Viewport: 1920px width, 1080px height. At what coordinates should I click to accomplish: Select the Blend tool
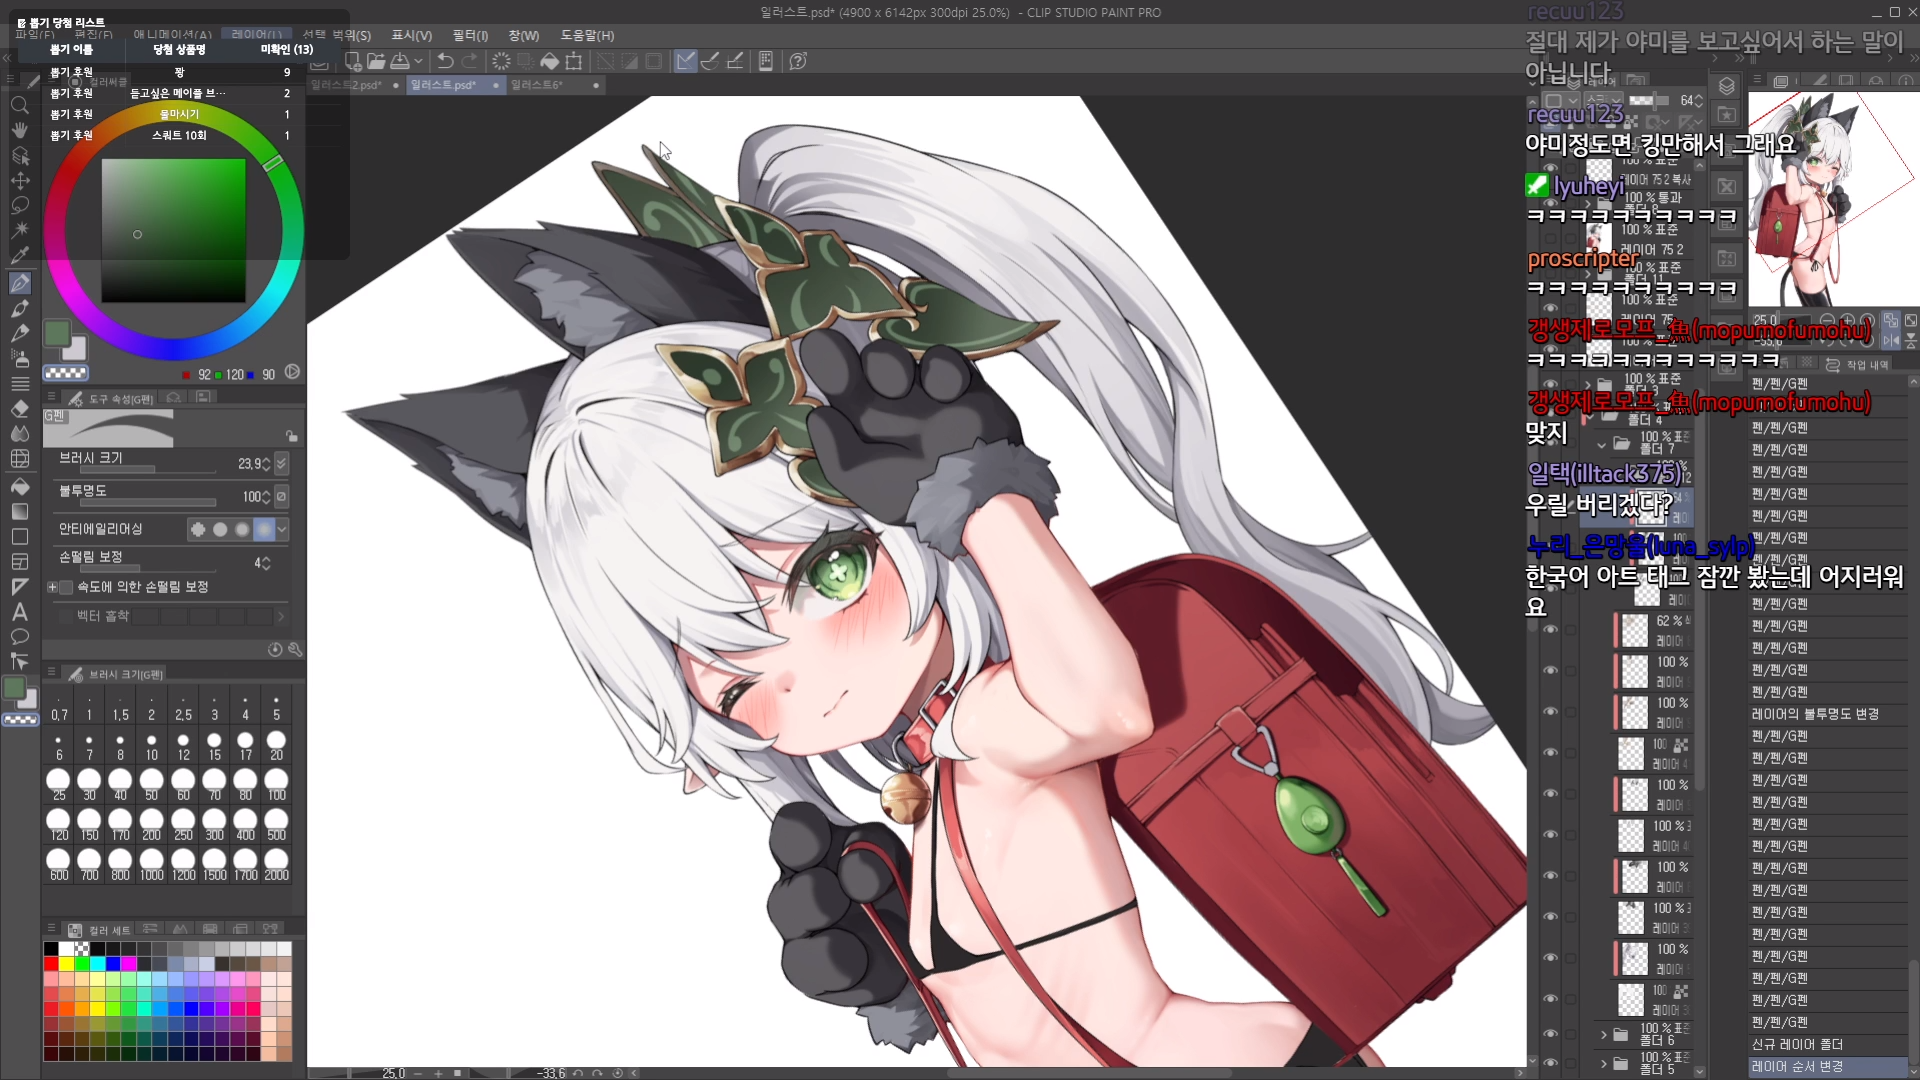coord(19,434)
